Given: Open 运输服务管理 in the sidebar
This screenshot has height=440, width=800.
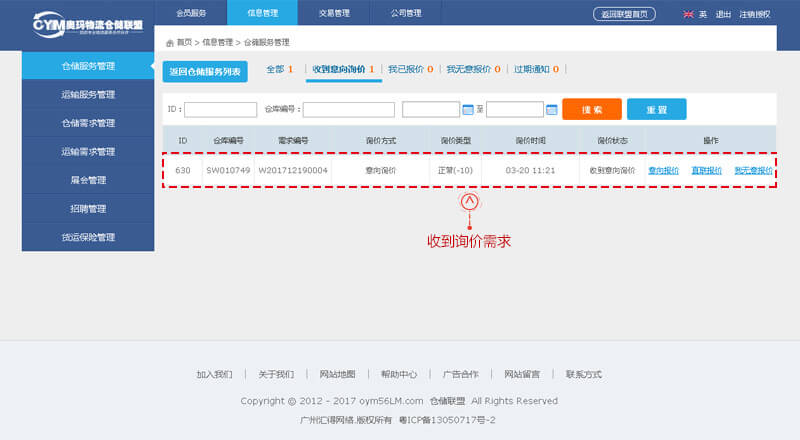Looking at the screenshot, I should [88, 95].
